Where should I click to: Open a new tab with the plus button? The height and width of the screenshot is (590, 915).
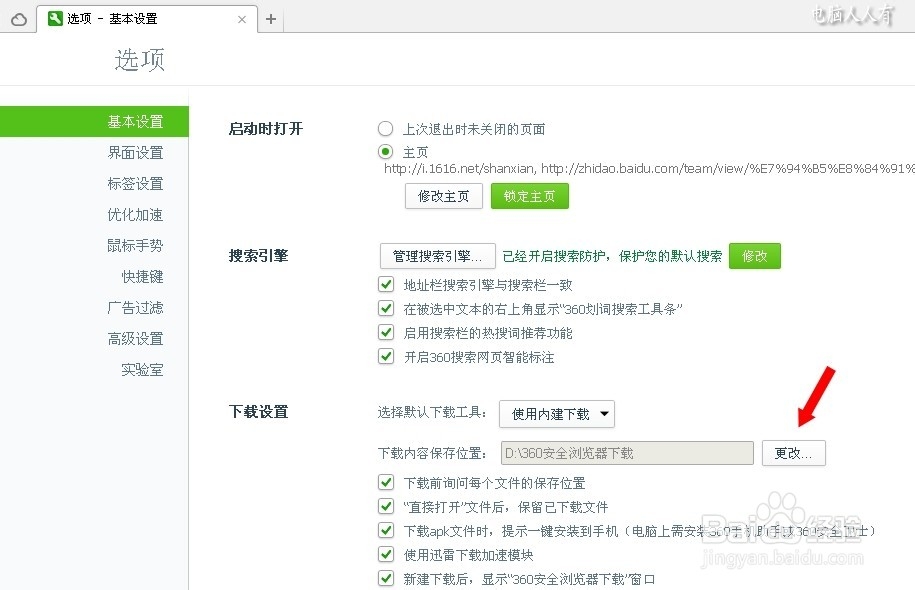271,19
